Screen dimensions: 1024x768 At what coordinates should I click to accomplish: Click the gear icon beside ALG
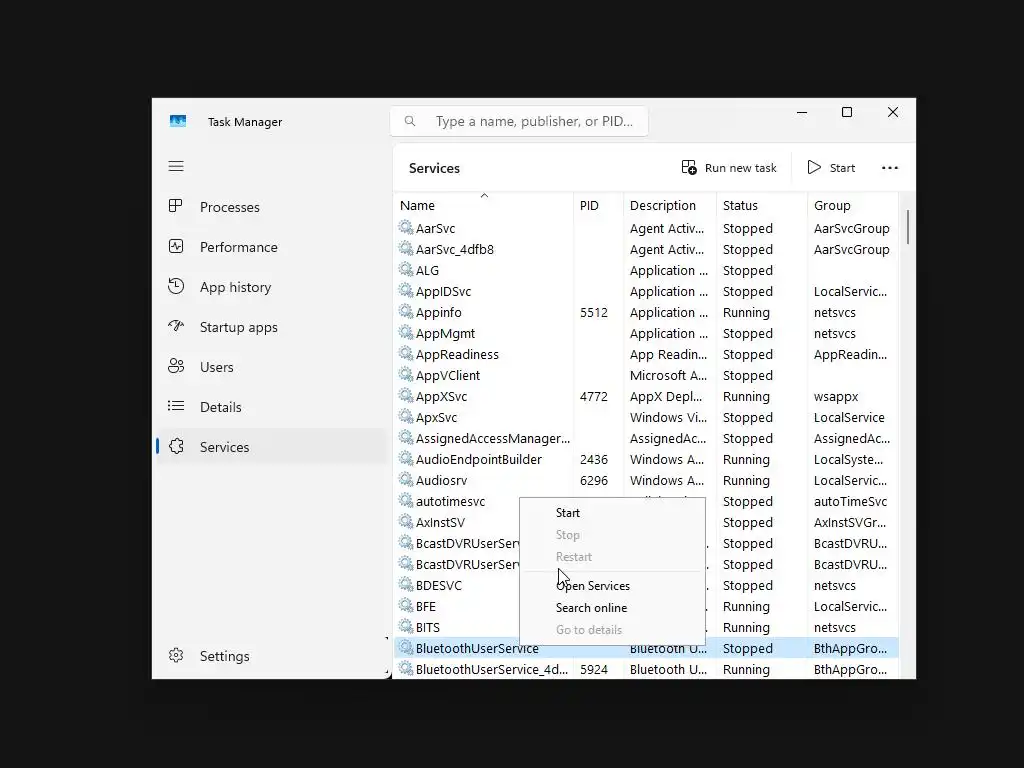coord(406,269)
